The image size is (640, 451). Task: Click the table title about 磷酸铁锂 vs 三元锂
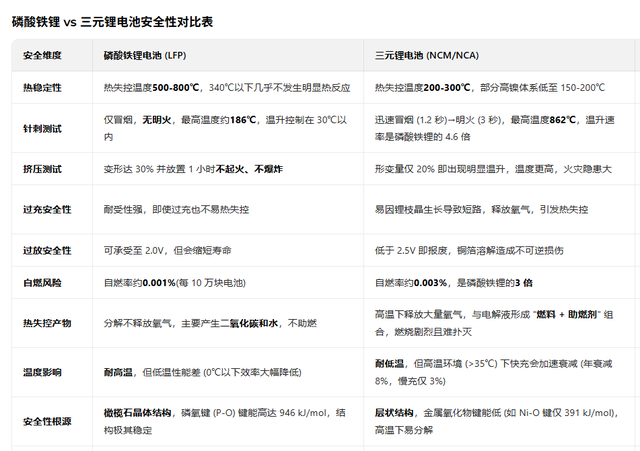click(x=112, y=21)
